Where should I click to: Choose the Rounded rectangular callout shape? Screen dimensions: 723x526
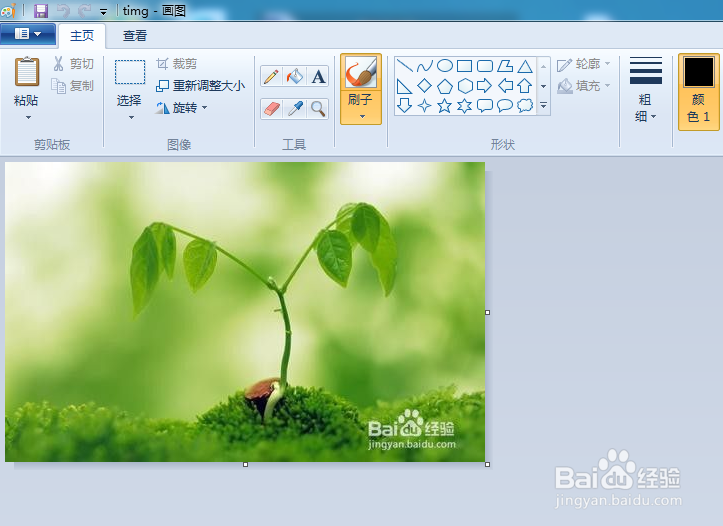tap(485, 106)
